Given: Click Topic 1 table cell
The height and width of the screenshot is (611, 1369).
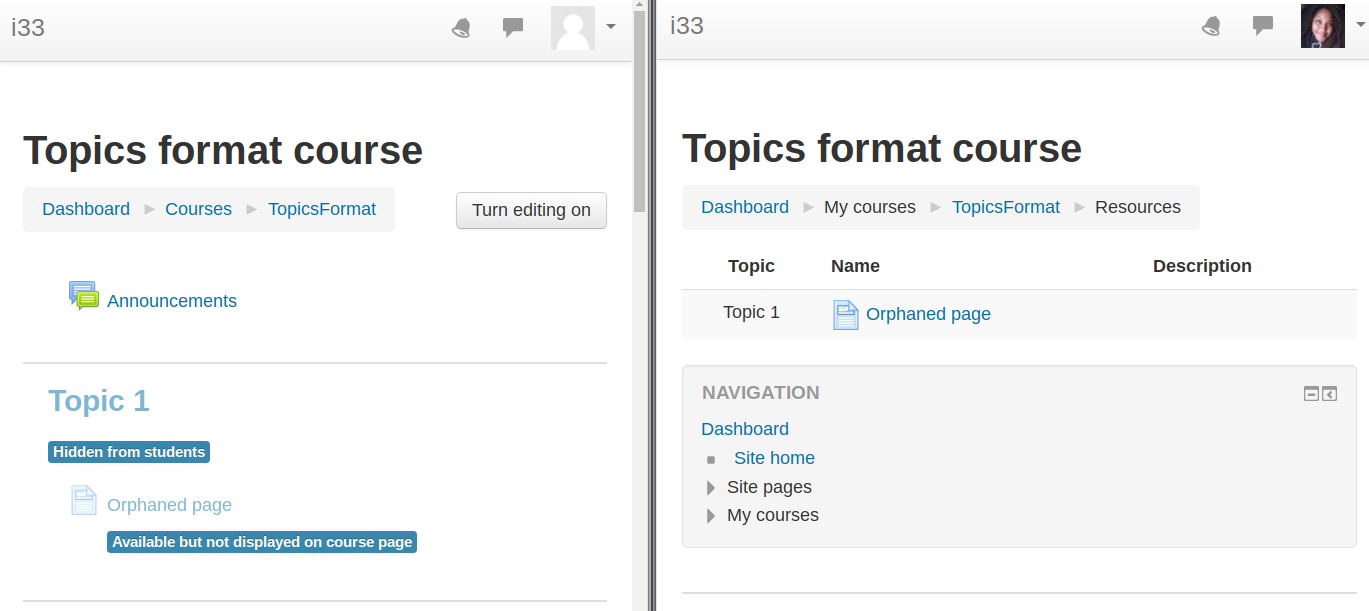Looking at the screenshot, I should pos(751,312).
